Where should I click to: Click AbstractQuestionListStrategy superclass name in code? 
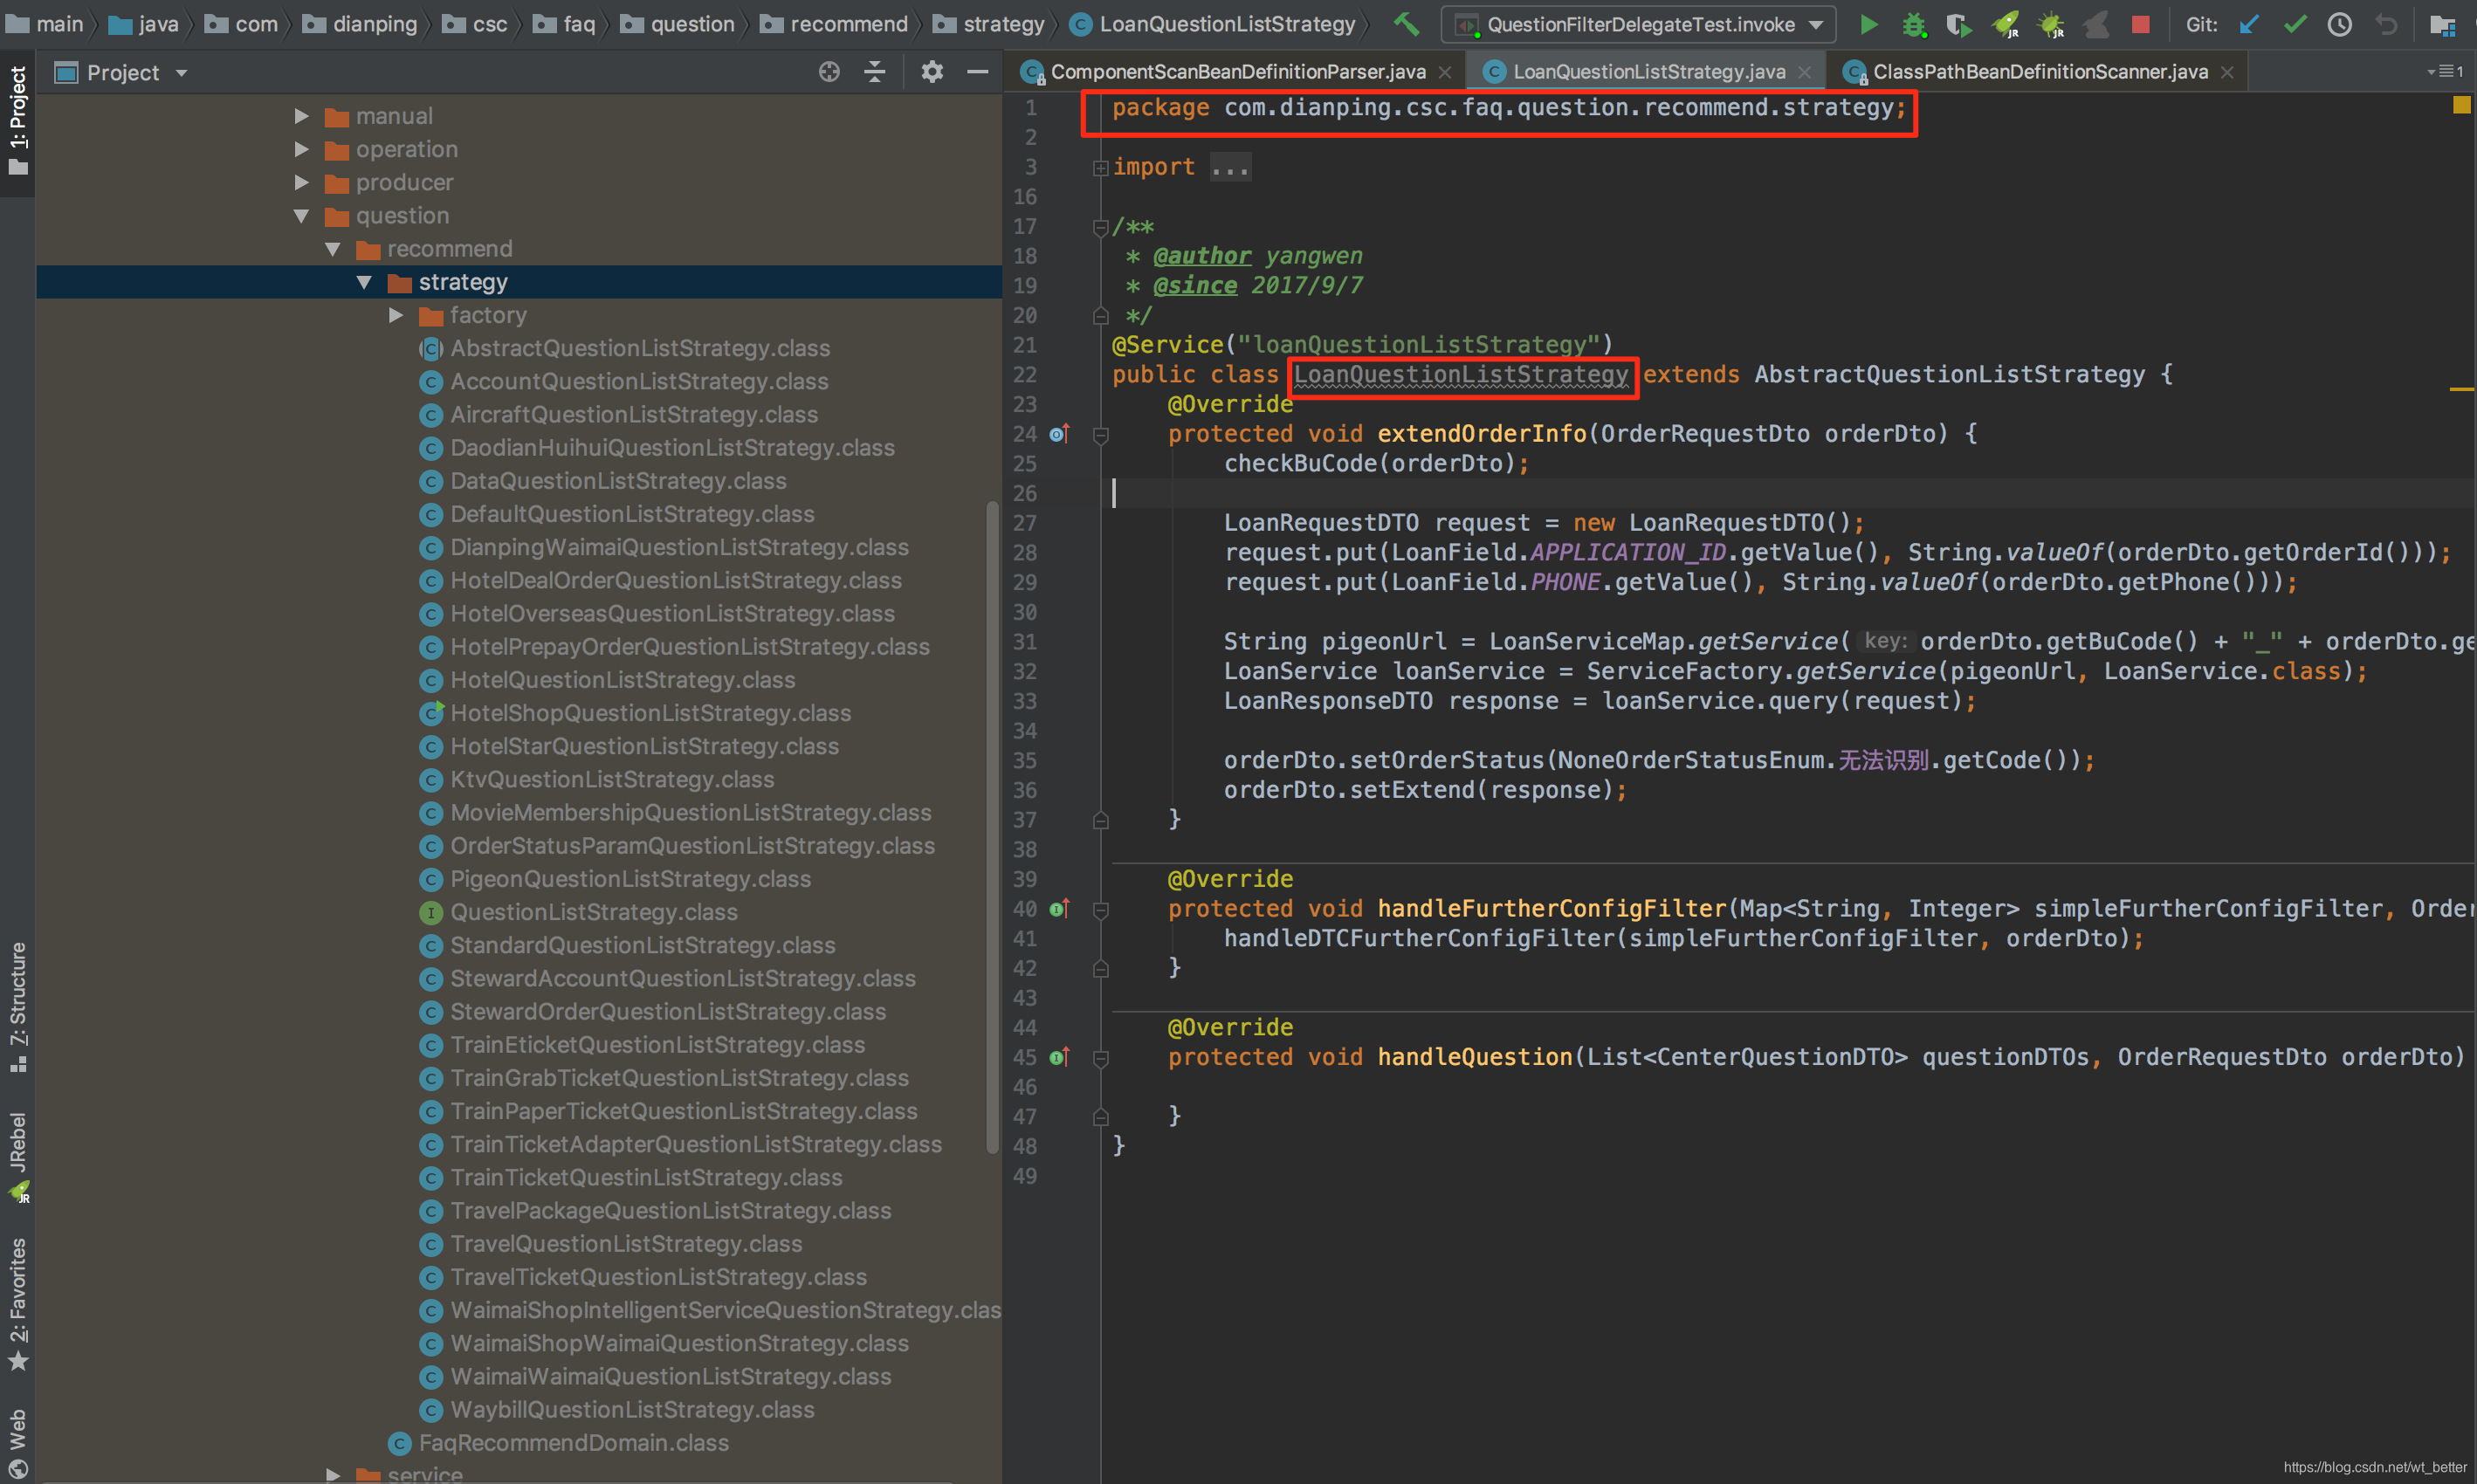[x=1949, y=375]
